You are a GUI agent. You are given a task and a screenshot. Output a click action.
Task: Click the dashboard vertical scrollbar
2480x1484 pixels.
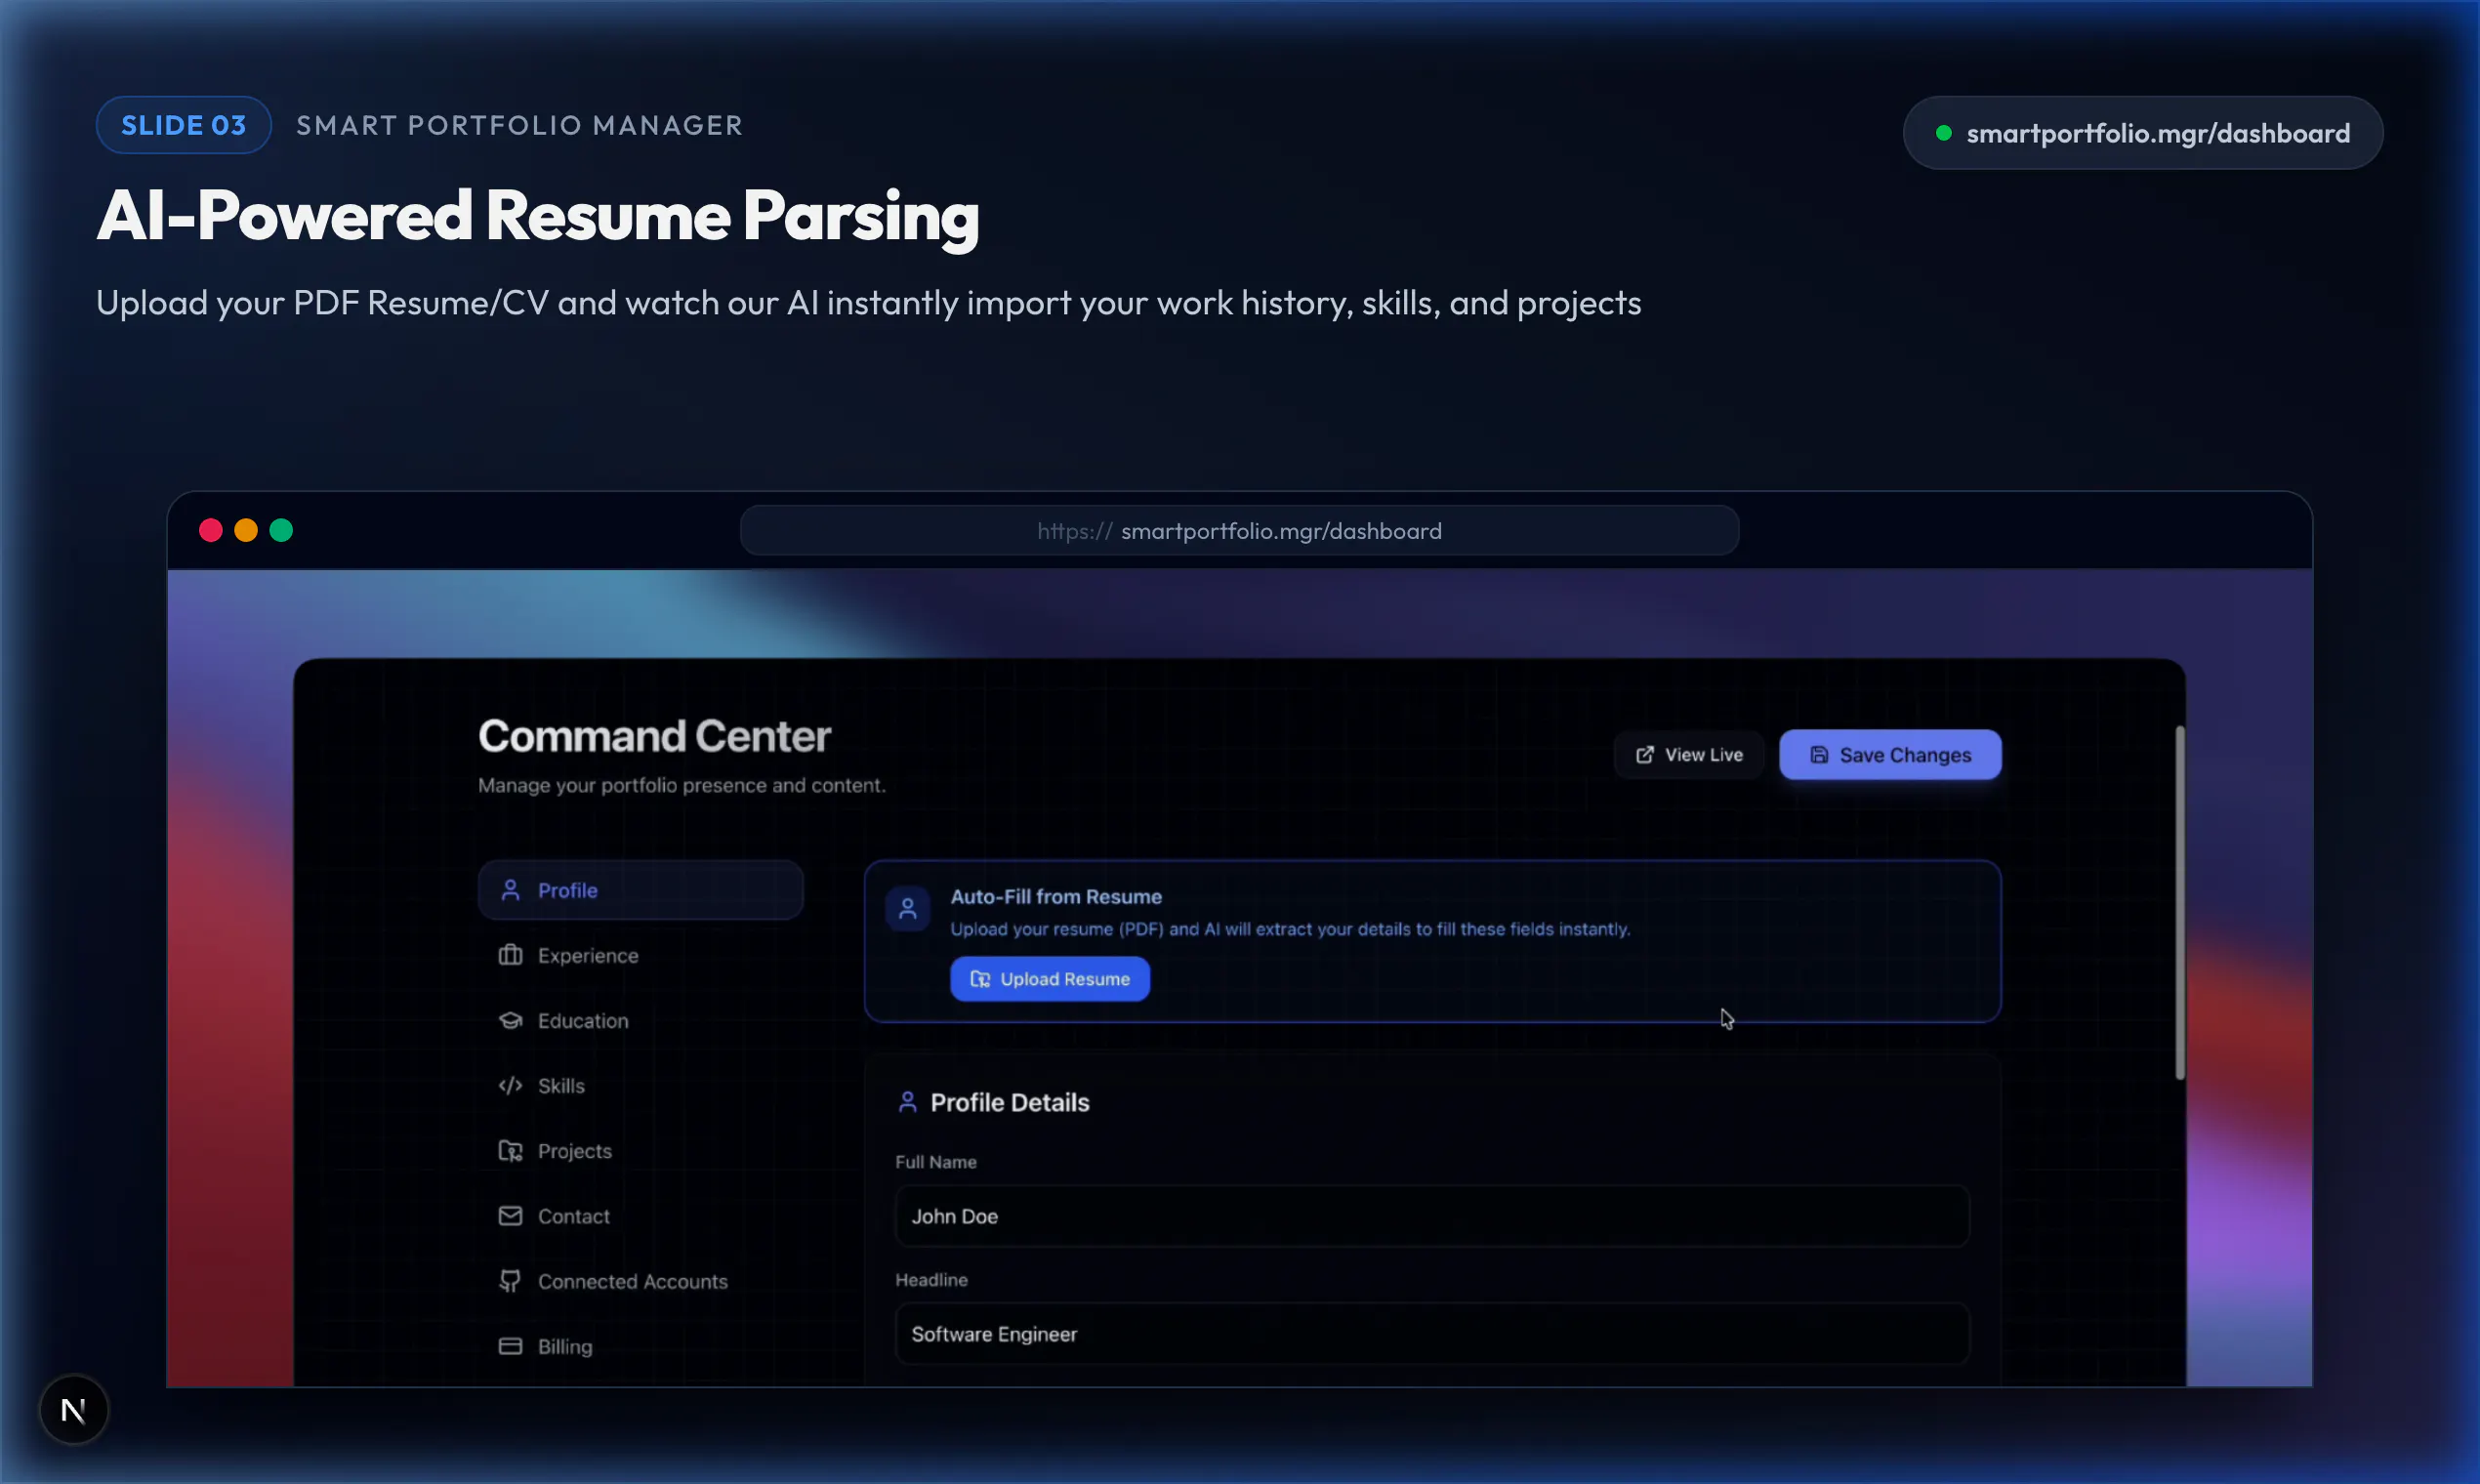(2180, 903)
